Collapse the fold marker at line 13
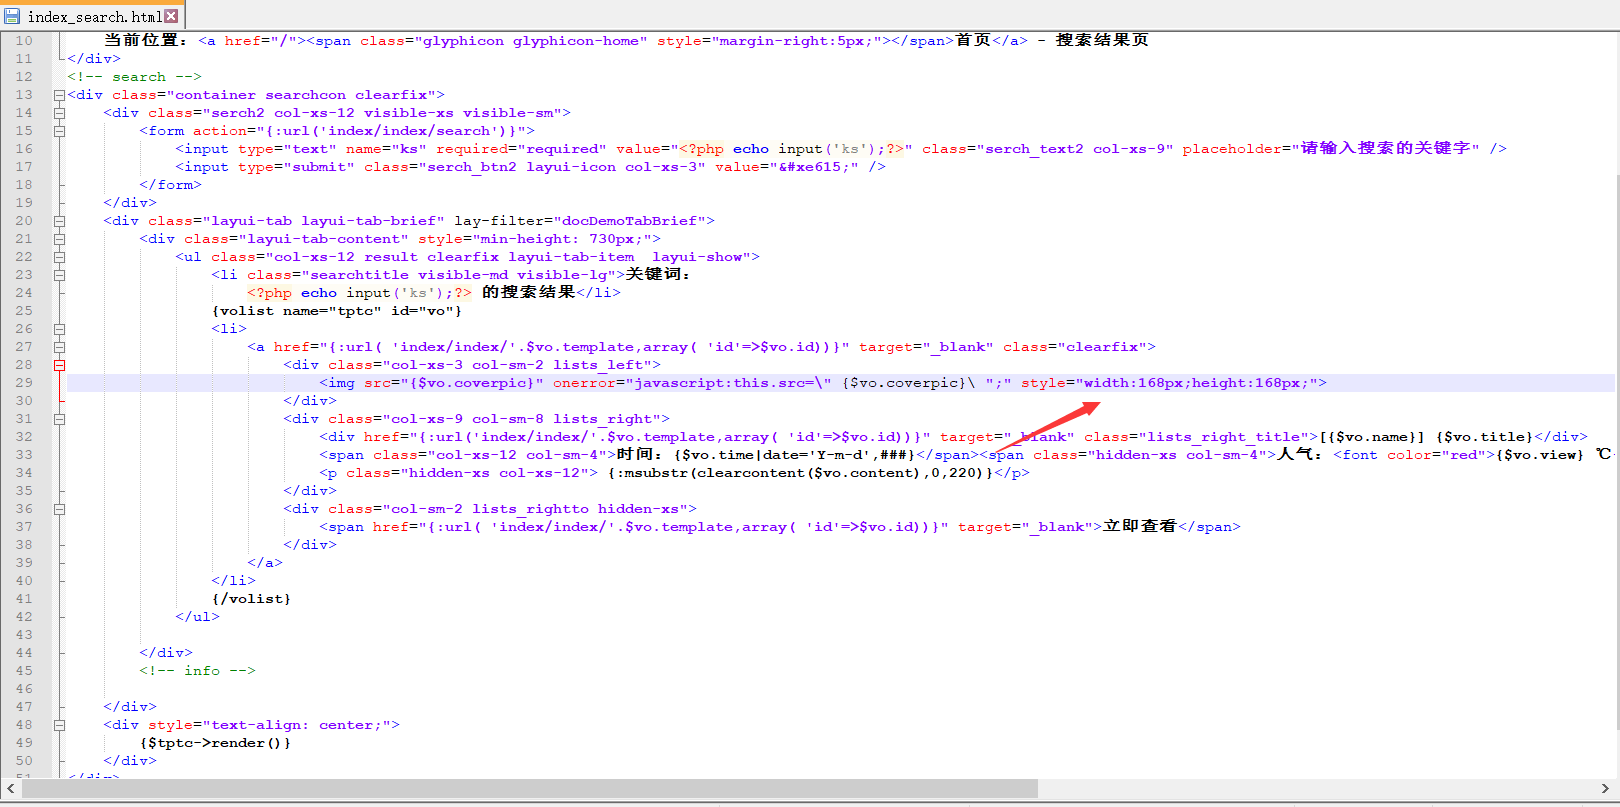The height and width of the screenshot is (807, 1620). [59, 95]
